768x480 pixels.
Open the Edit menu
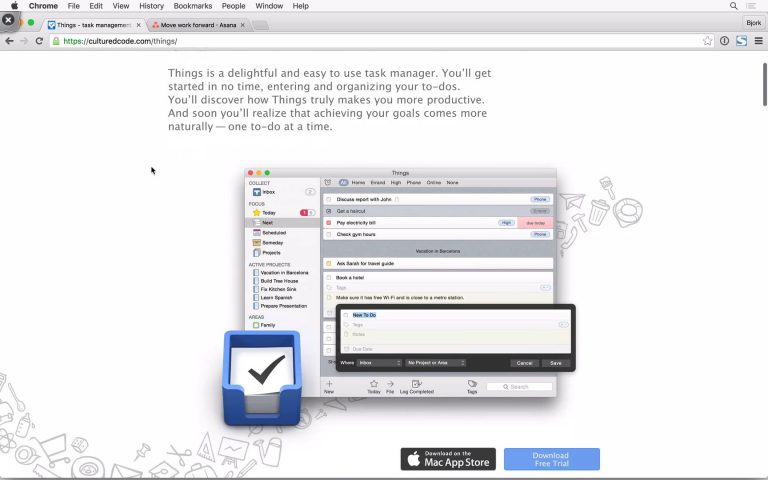pos(96,6)
